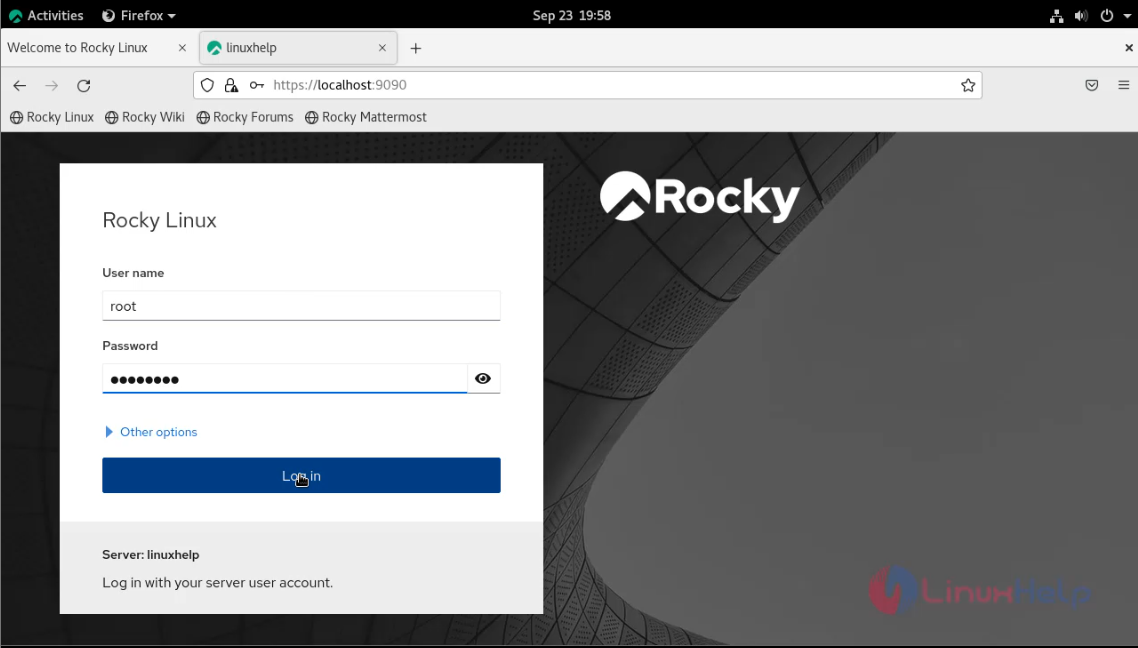Close the linuxhelp tab
Viewport: 1138px width, 648px height.
point(382,48)
